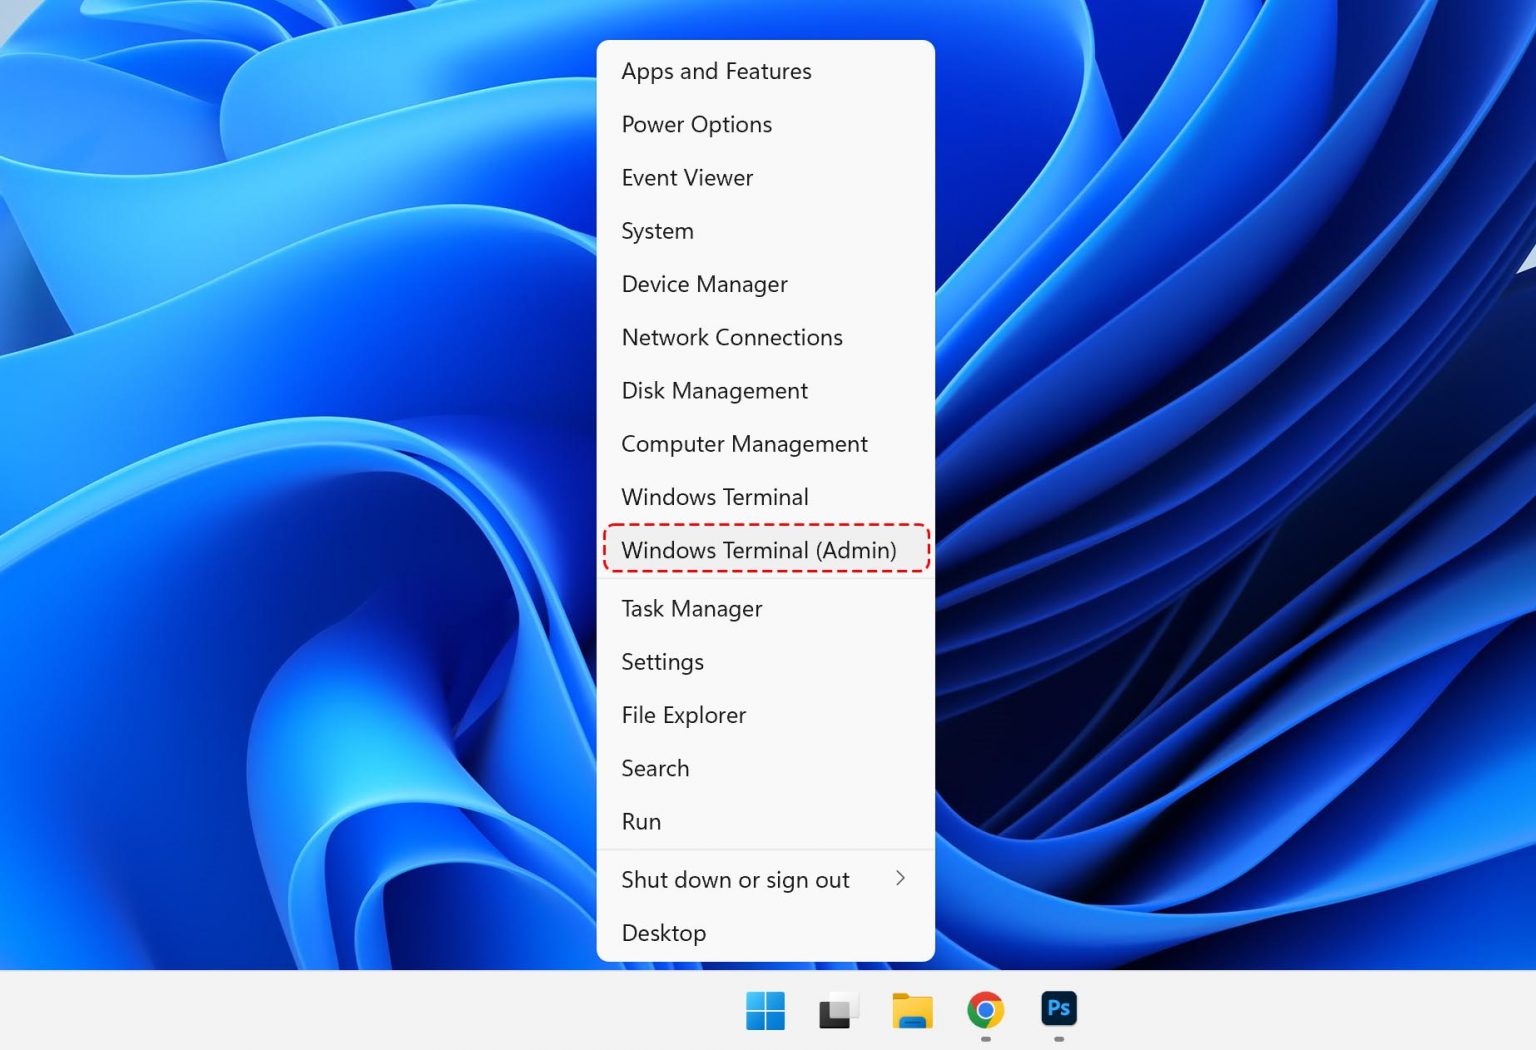Open the Run dialog entry
The image size is (1536, 1050).
641,821
